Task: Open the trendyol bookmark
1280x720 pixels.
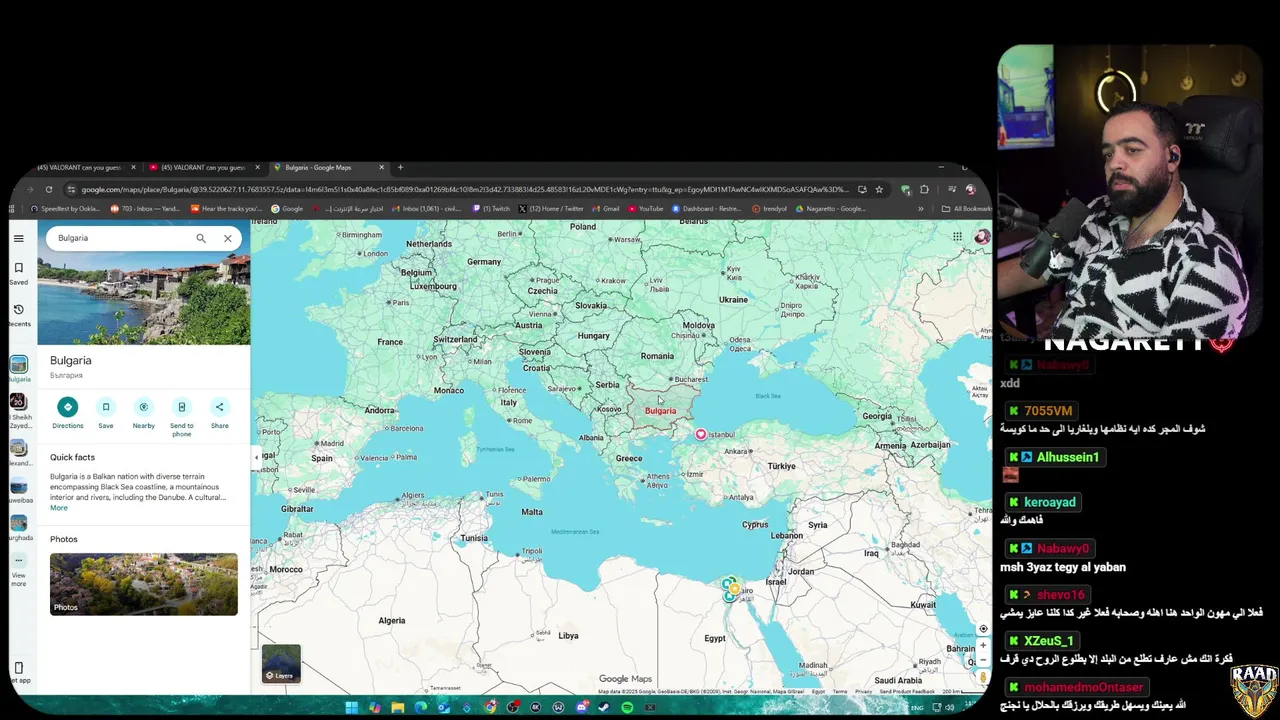Action: (x=770, y=209)
